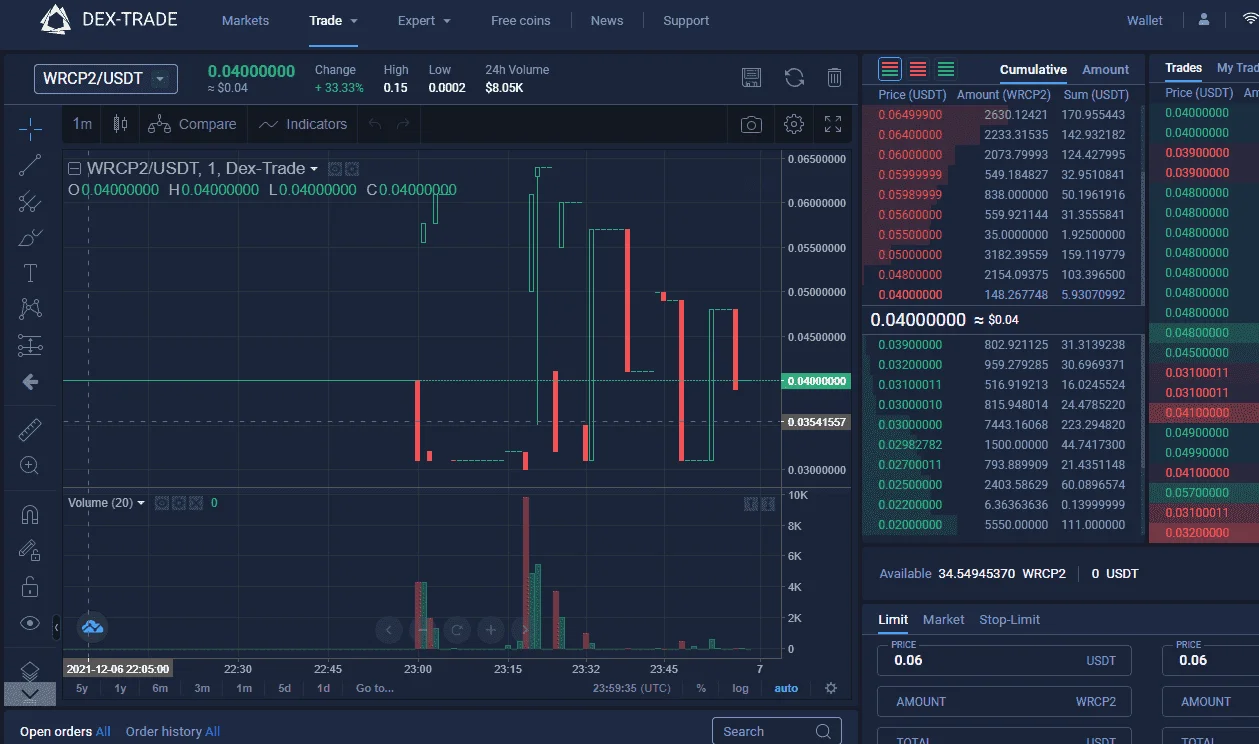Open the user account icon
The height and width of the screenshot is (744, 1259).
1204,20
